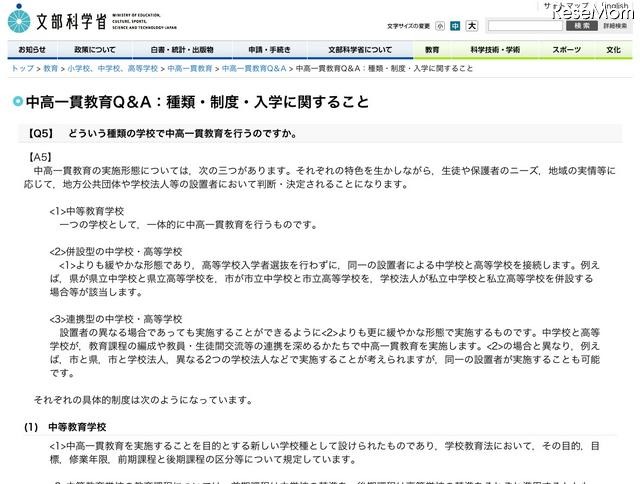Click the 【Q5】 question heading

pos(162,133)
